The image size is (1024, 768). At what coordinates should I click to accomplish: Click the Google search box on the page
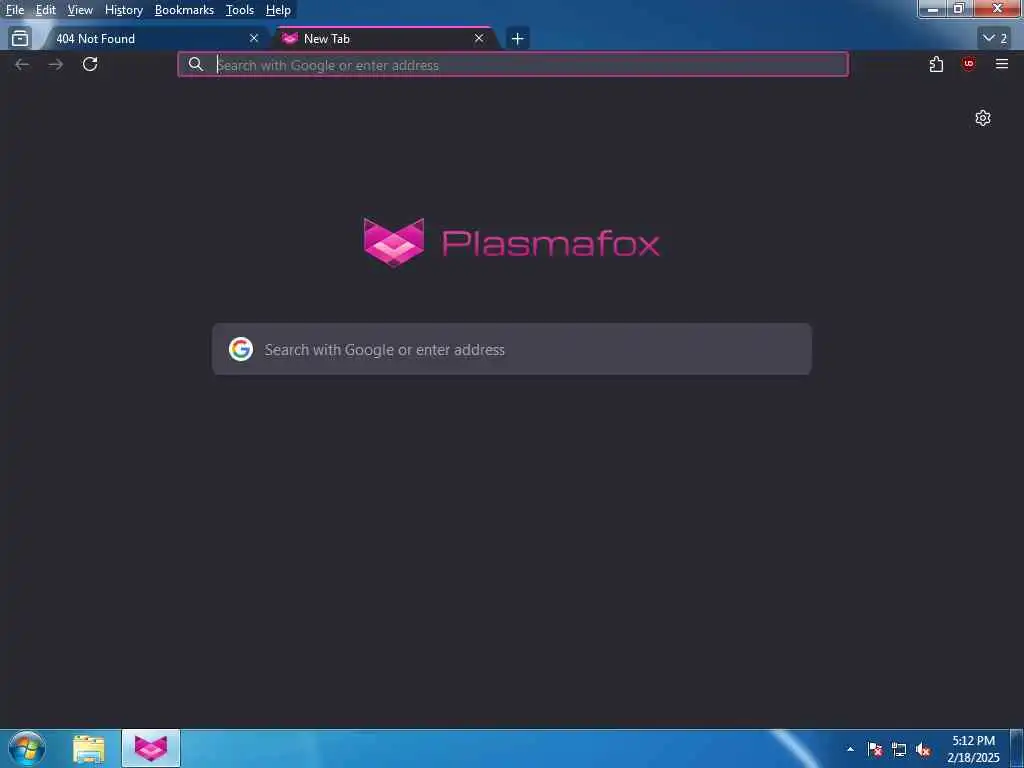tap(512, 349)
